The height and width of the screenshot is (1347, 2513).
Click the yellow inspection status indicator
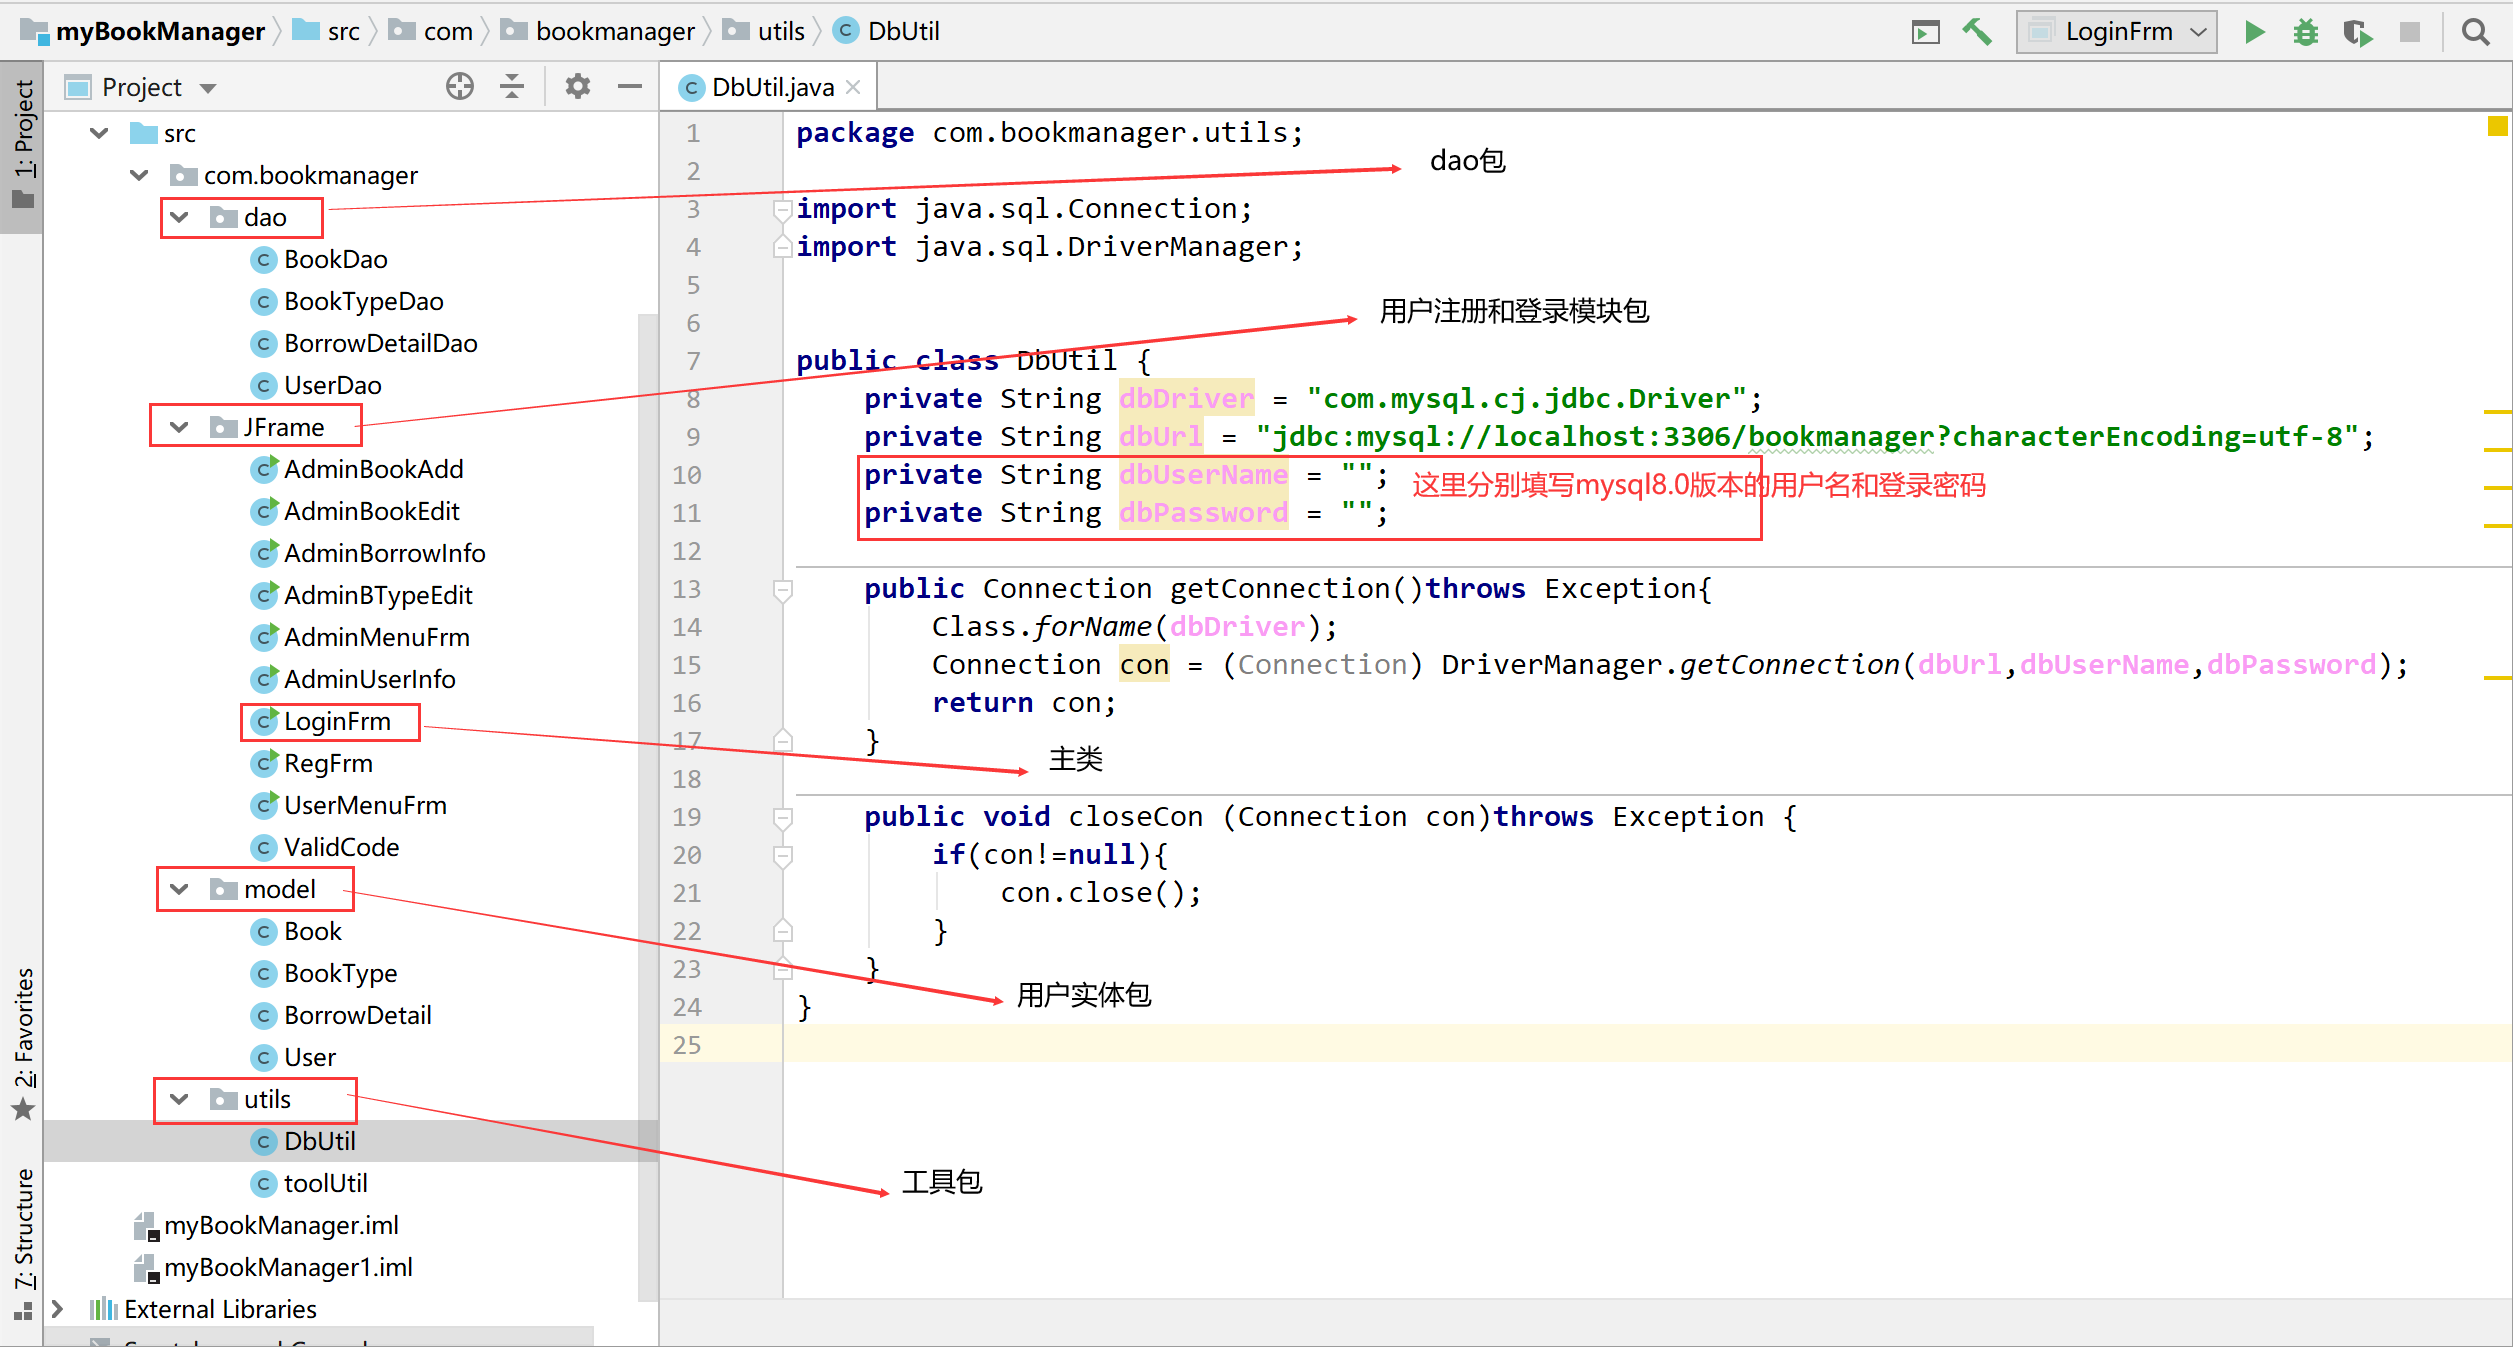[2497, 126]
